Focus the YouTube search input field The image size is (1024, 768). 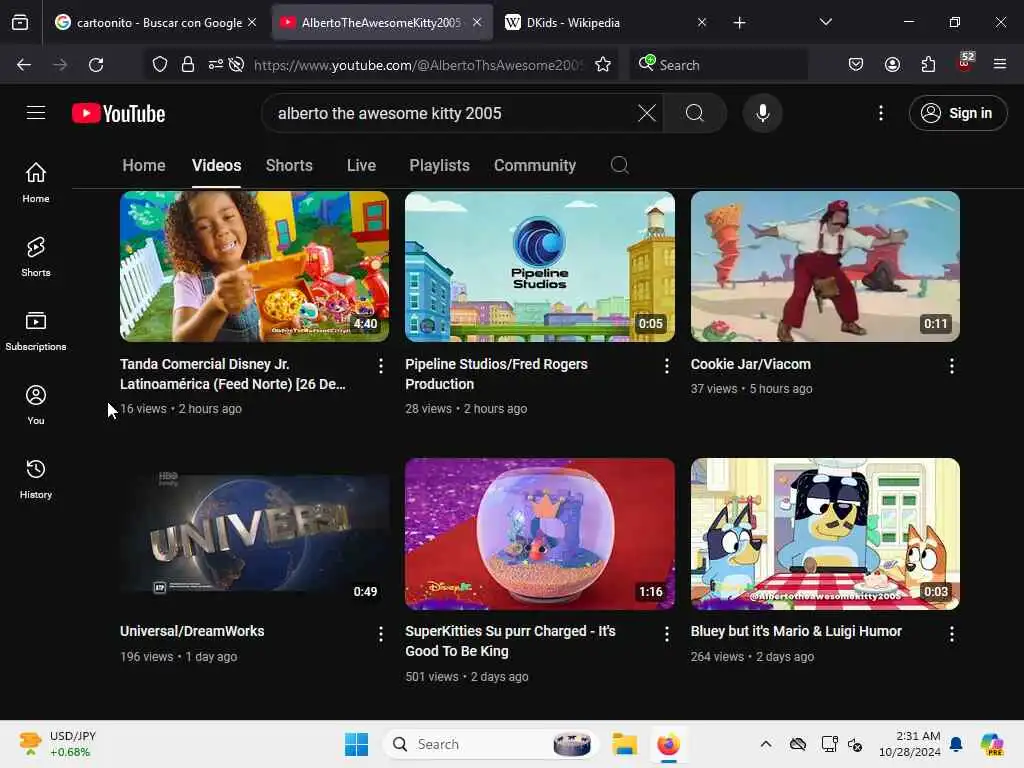[x=451, y=113]
